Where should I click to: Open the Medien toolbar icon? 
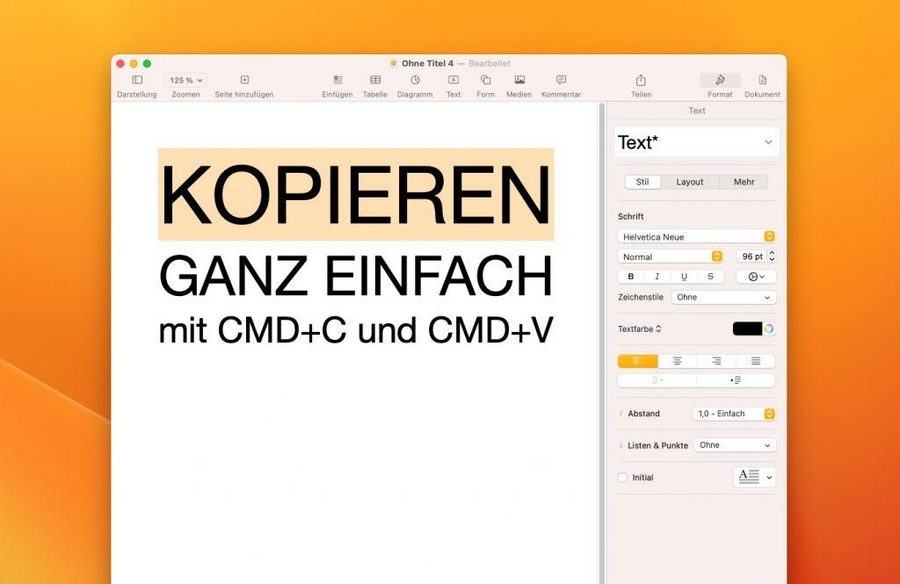click(519, 80)
